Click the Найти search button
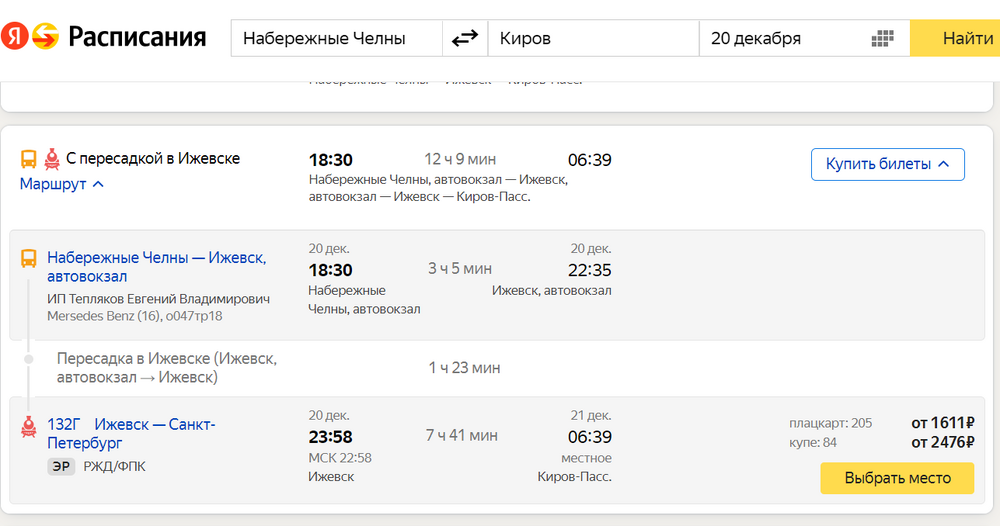Image resolution: width=1000 pixels, height=526 pixels. point(959,38)
